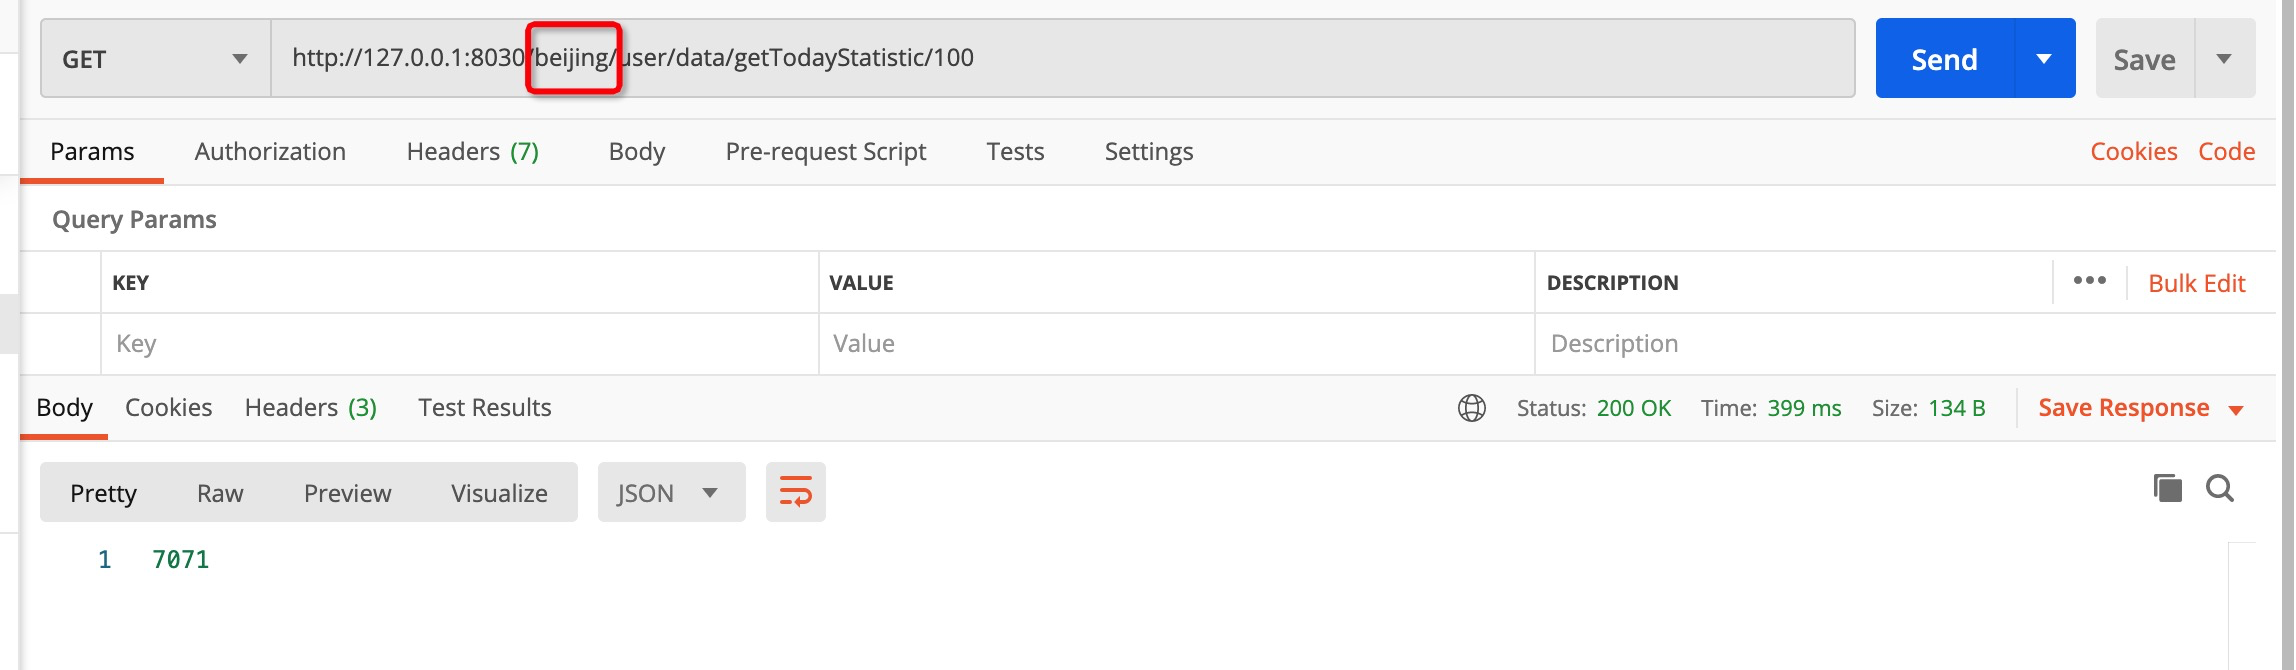2296x670 pixels.
Task: Expand the Save options dropdown arrow
Action: point(2224,59)
